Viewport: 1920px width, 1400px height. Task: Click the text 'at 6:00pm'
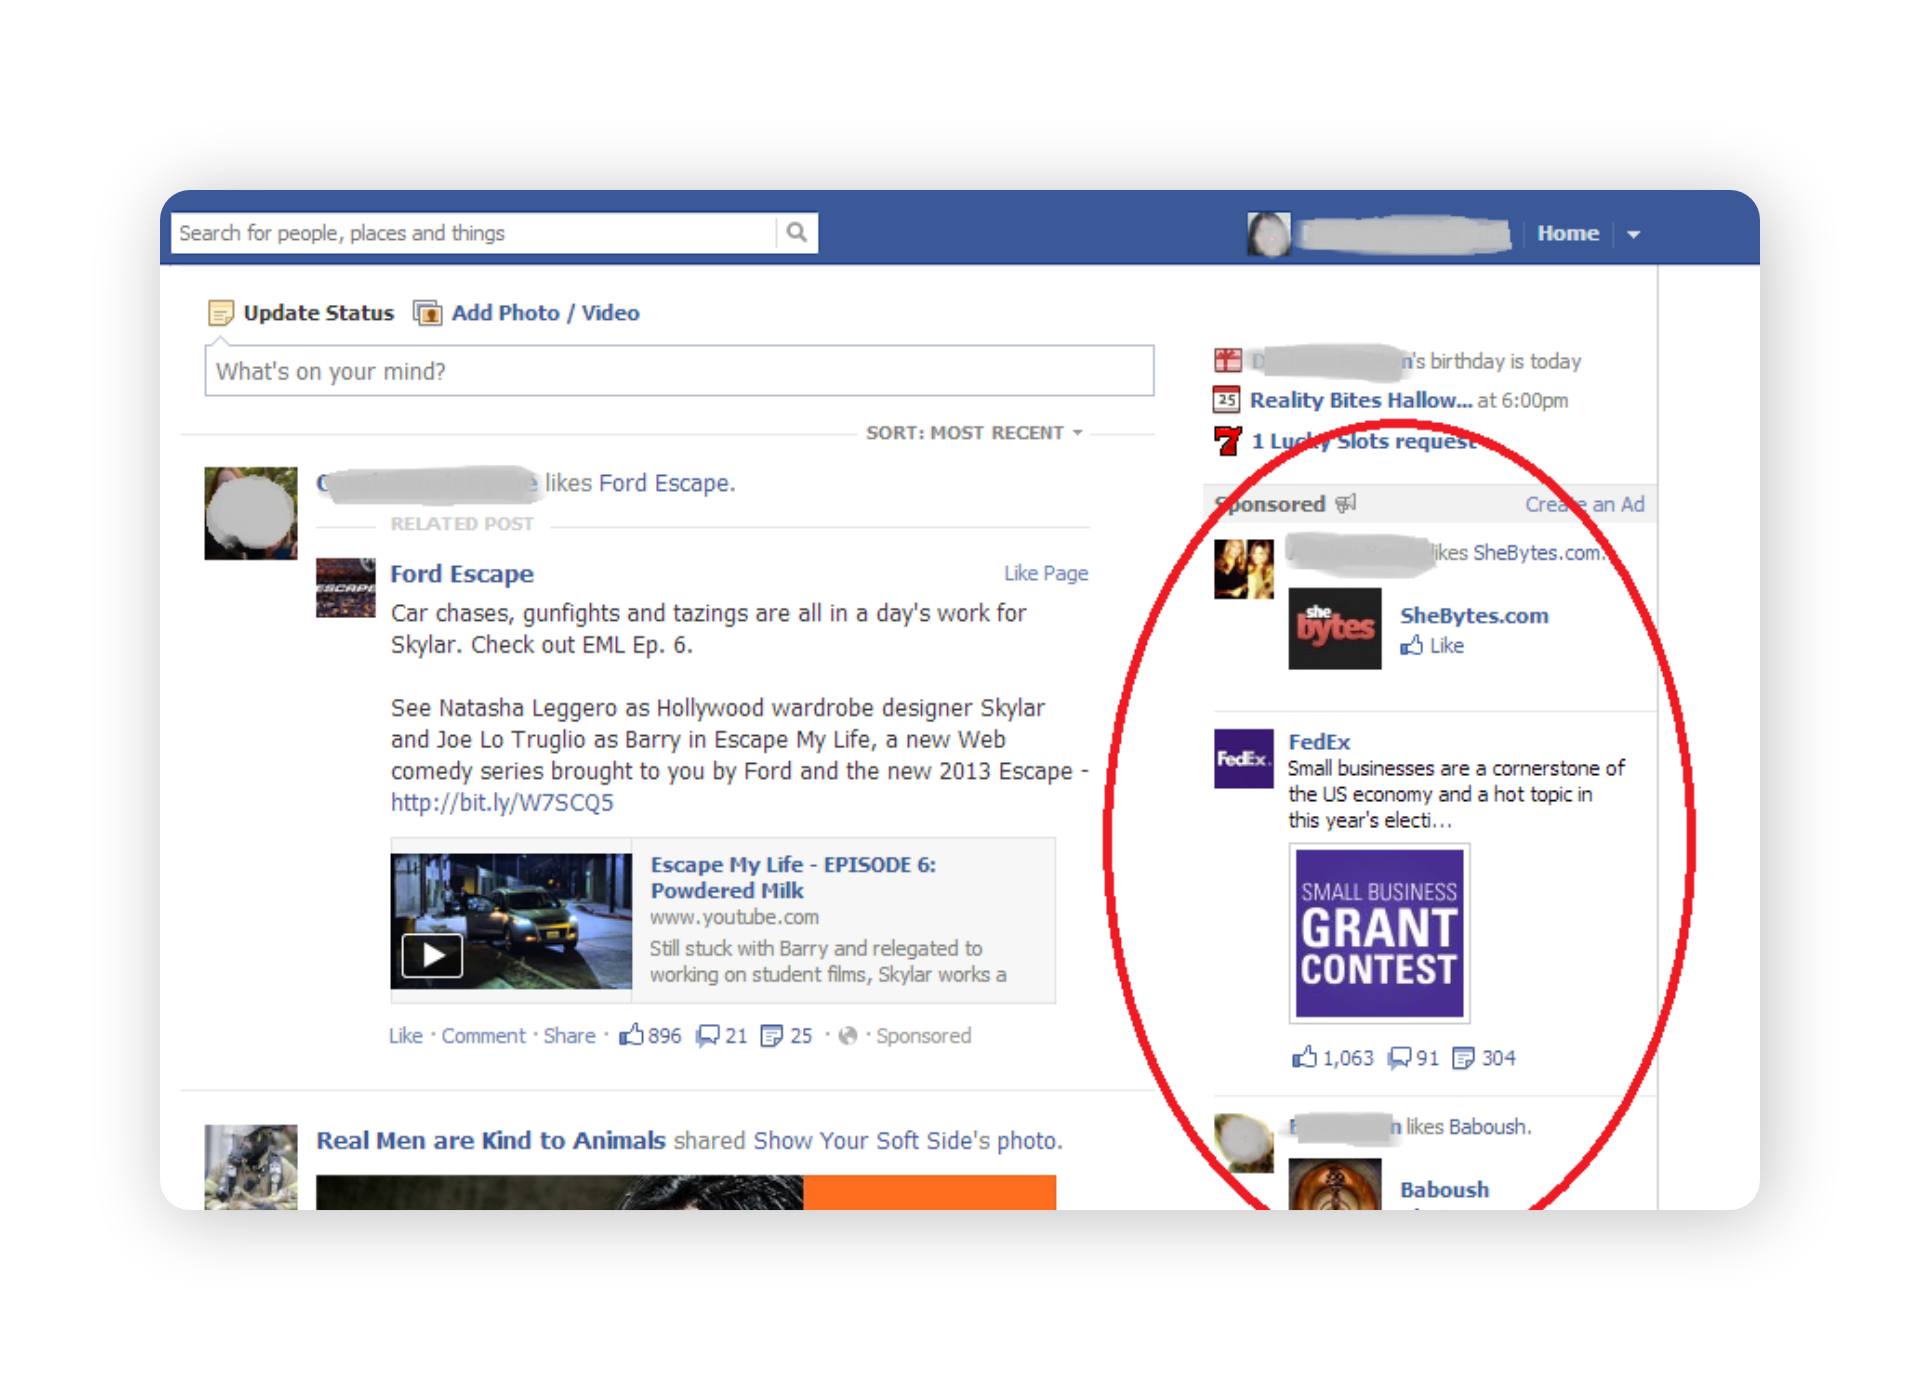pos(1522,400)
